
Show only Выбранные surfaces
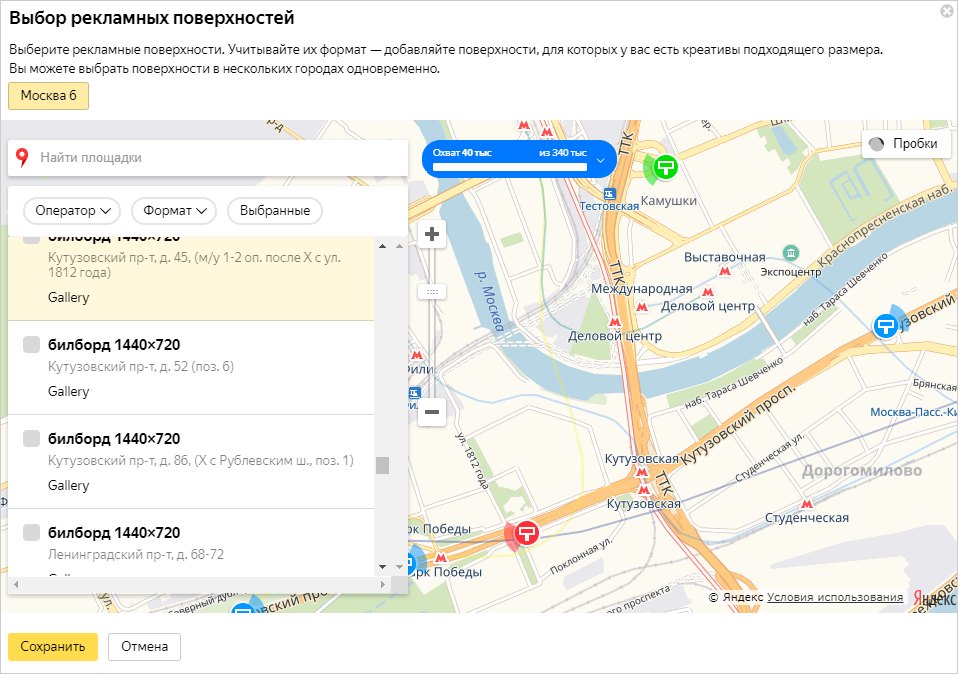click(275, 211)
